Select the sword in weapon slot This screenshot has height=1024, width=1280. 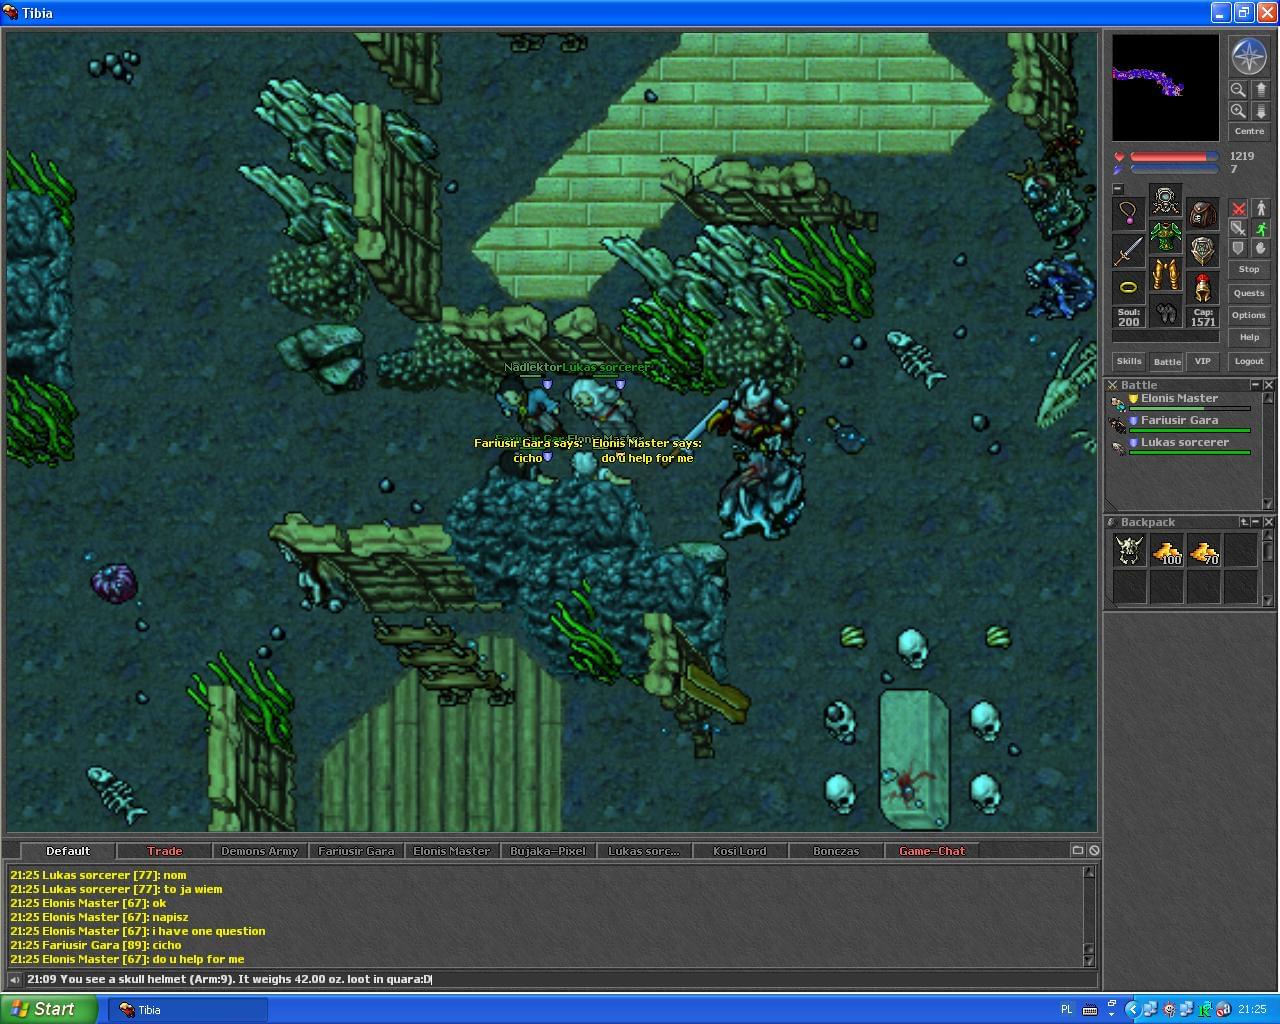coord(1128,250)
